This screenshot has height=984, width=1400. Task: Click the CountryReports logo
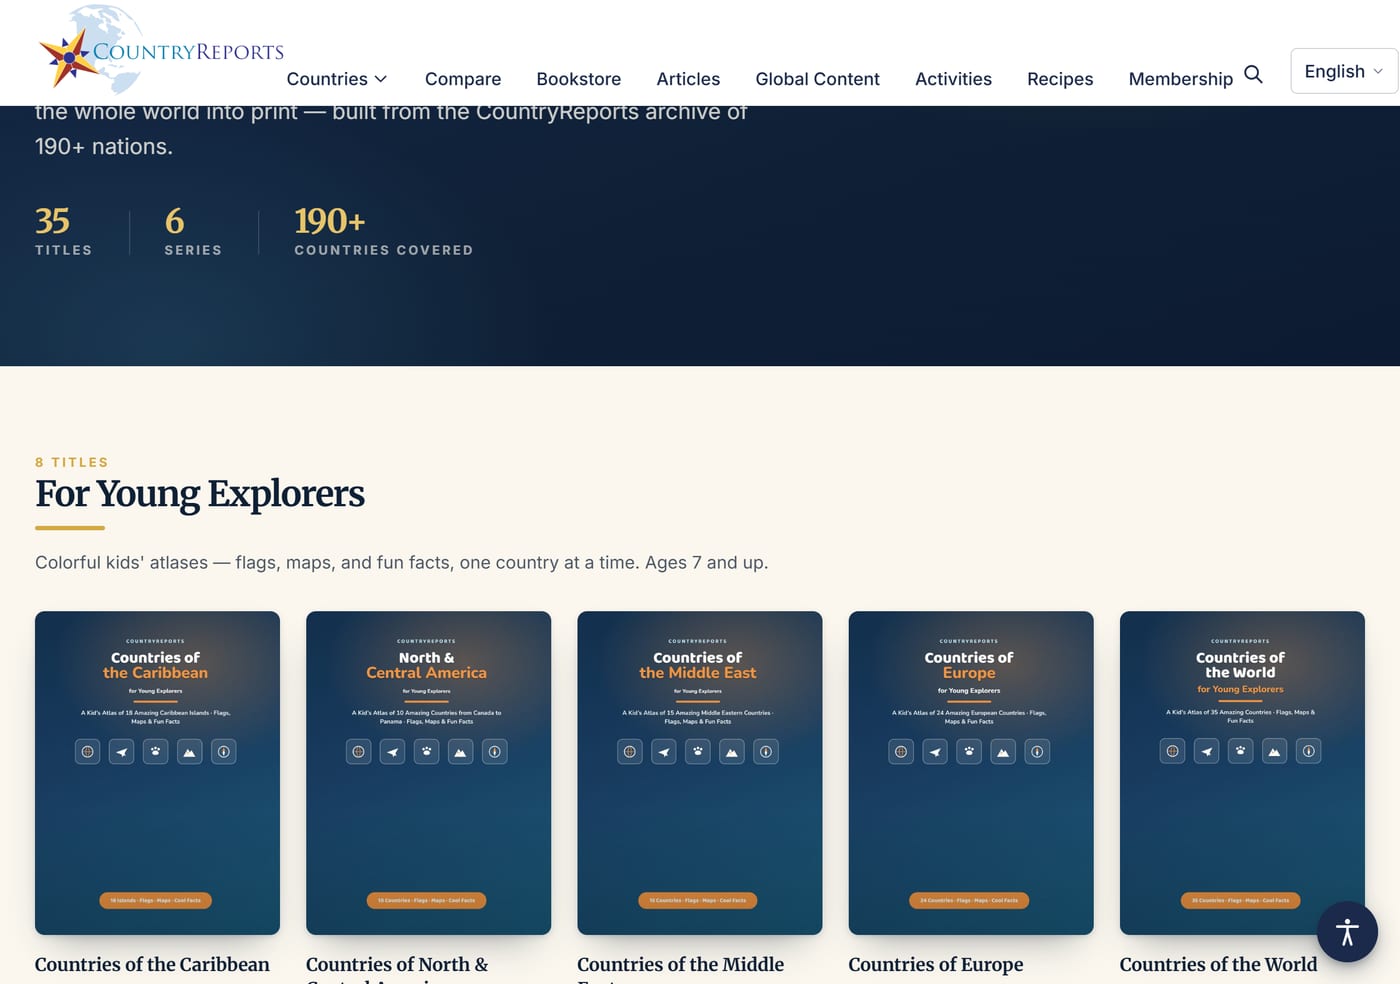pyautogui.click(x=161, y=50)
